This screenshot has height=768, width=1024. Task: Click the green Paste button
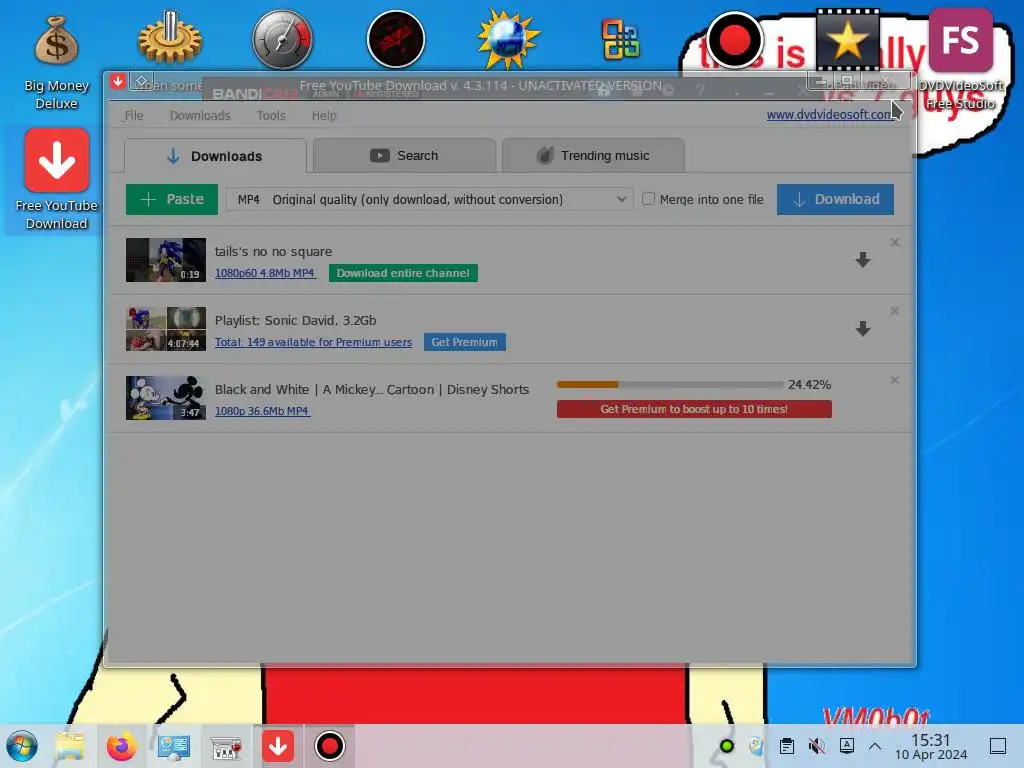(x=172, y=199)
